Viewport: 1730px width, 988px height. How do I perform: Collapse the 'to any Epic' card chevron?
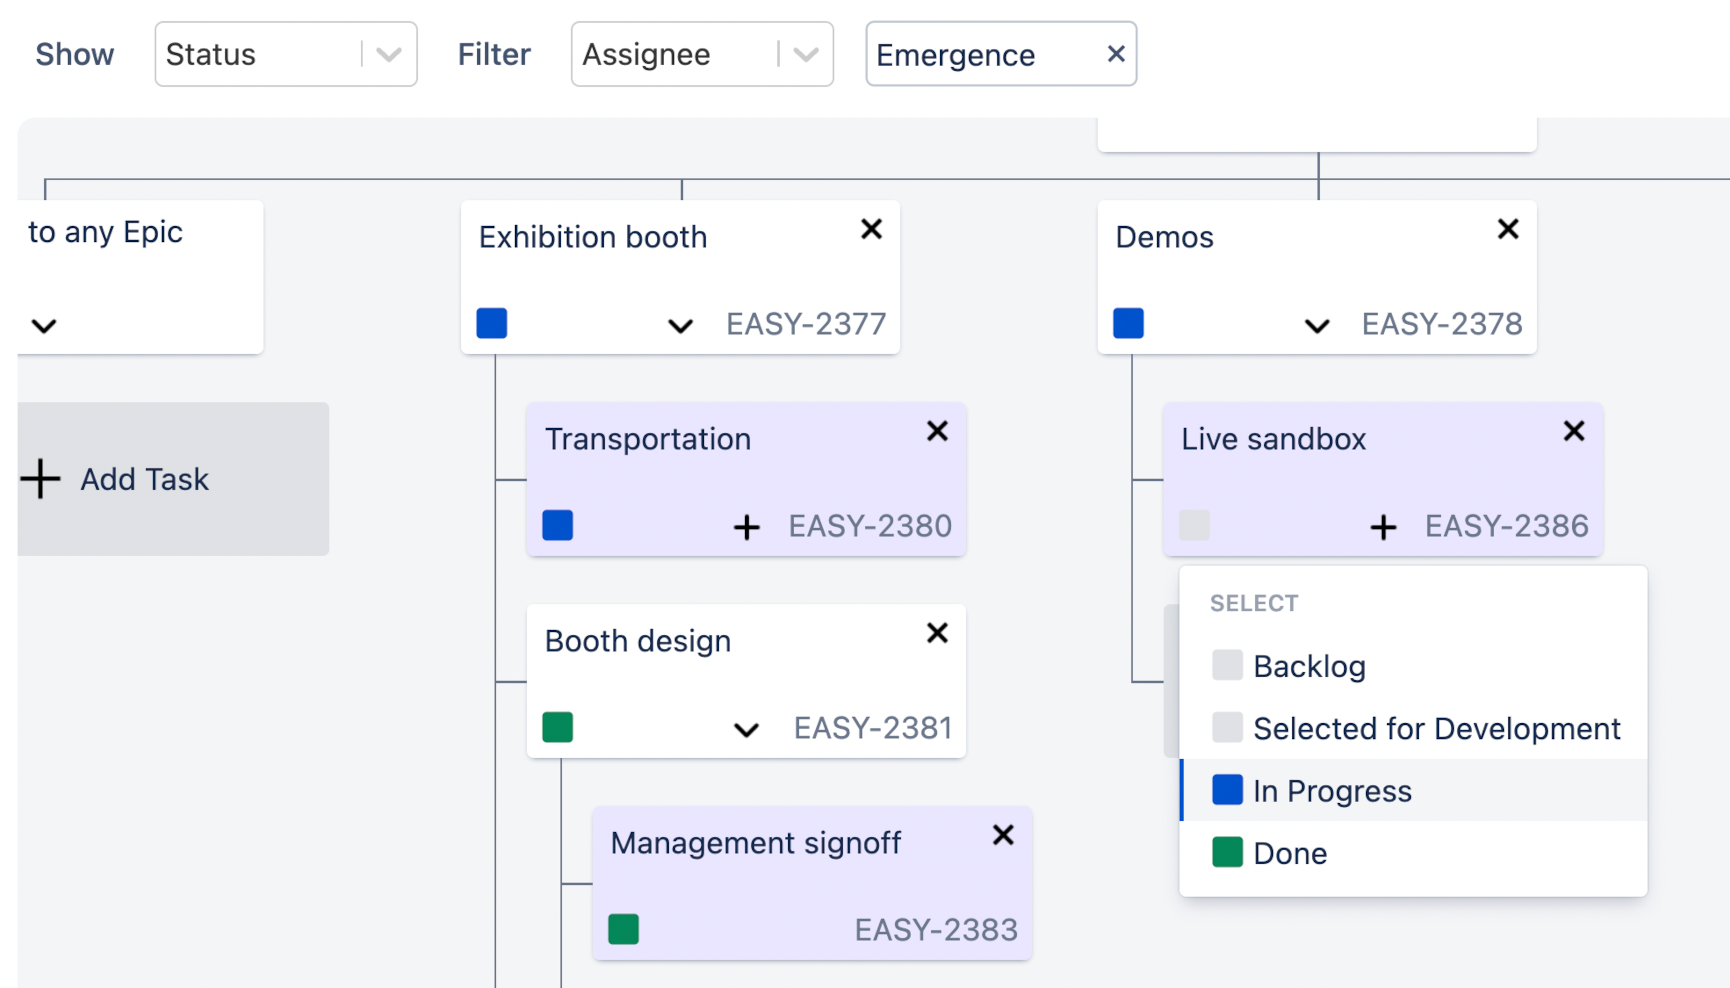point(44,326)
